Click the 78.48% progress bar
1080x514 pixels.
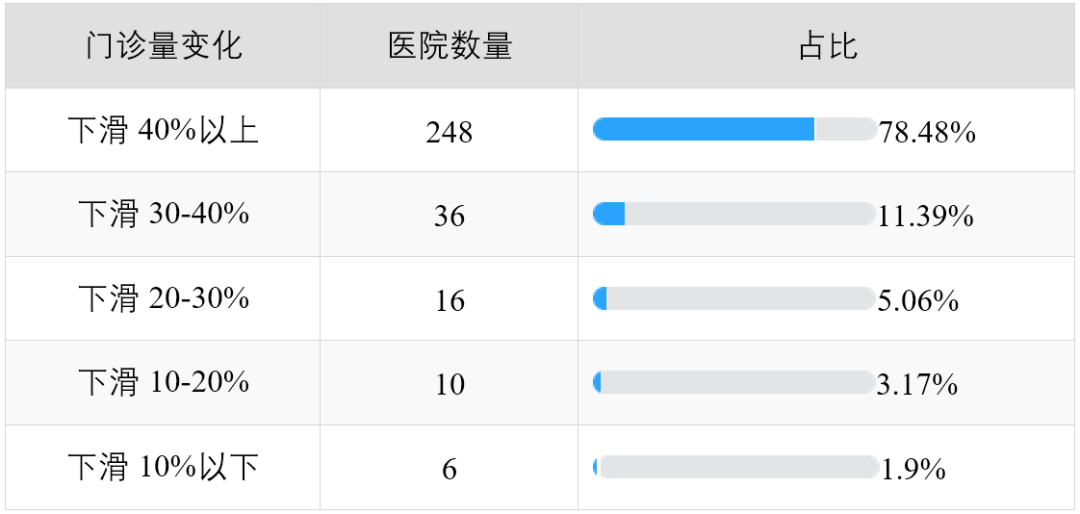pyautogui.click(x=734, y=130)
